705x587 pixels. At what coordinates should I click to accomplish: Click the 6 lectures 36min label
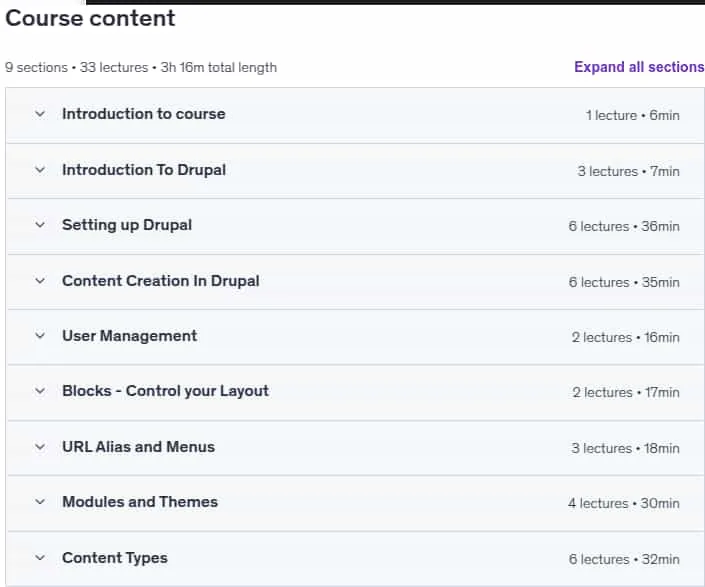pyautogui.click(x=624, y=226)
